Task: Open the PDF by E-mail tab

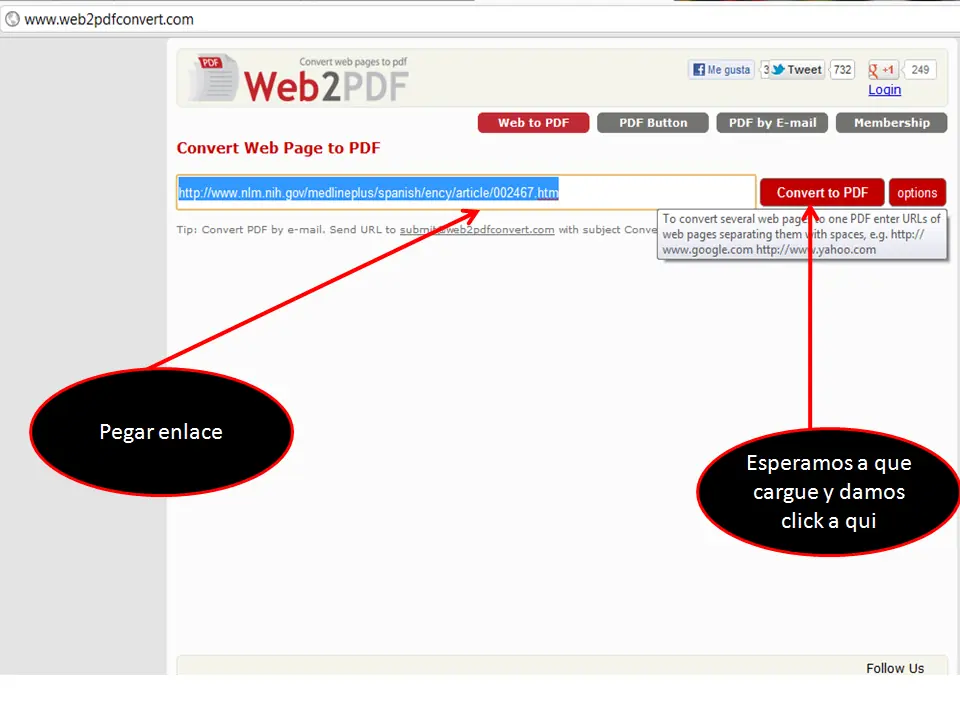Action: tap(772, 122)
